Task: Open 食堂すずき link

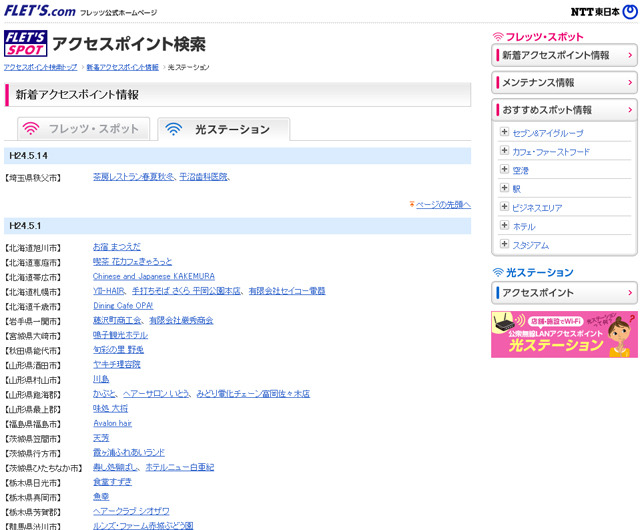Action: tap(113, 482)
